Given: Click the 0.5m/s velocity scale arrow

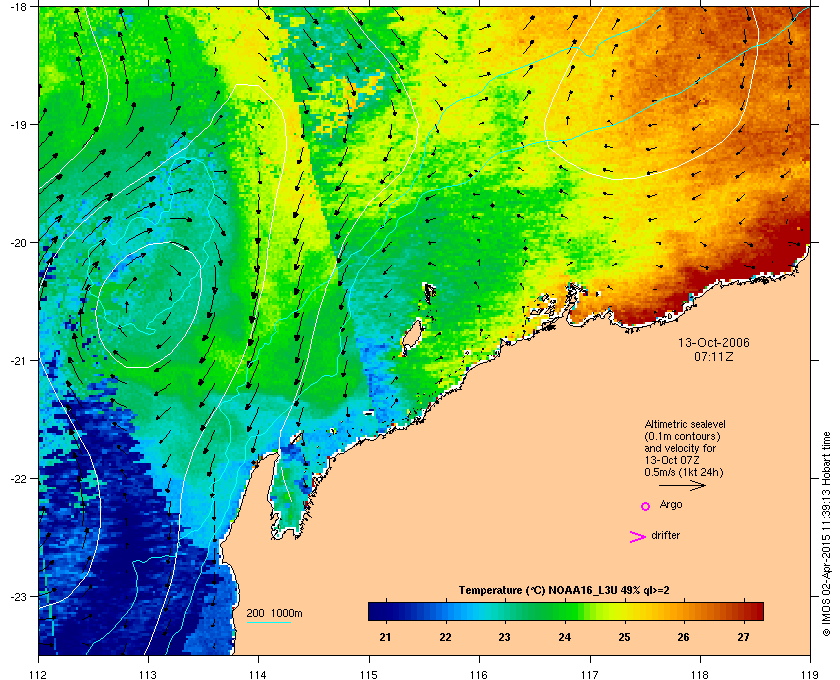Looking at the screenshot, I should (682, 486).
